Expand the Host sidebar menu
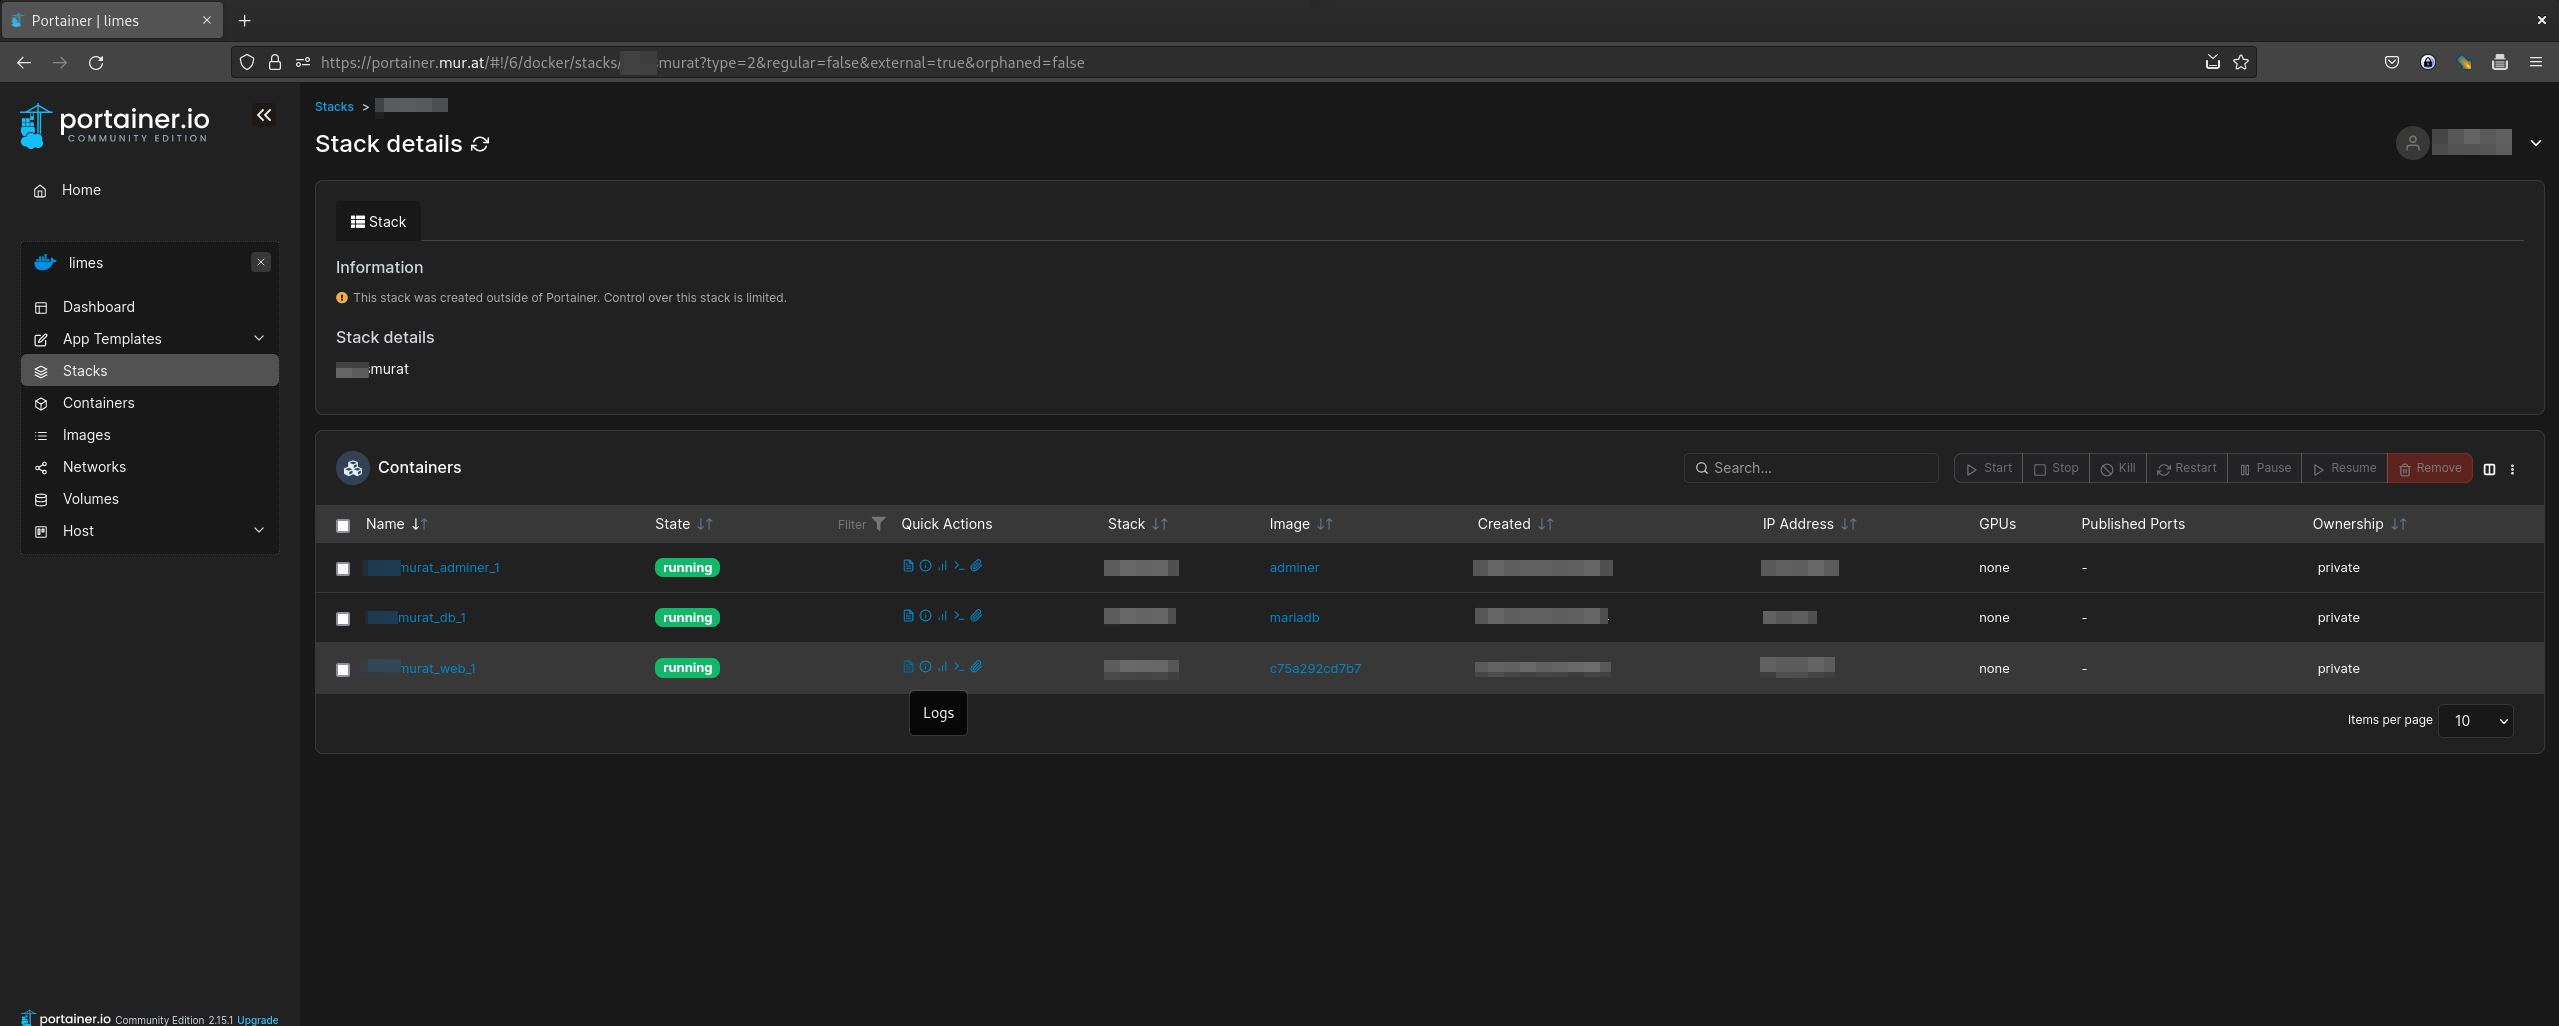The image size is (2559, 1026). pyautogui.click(x=259, y=531)
